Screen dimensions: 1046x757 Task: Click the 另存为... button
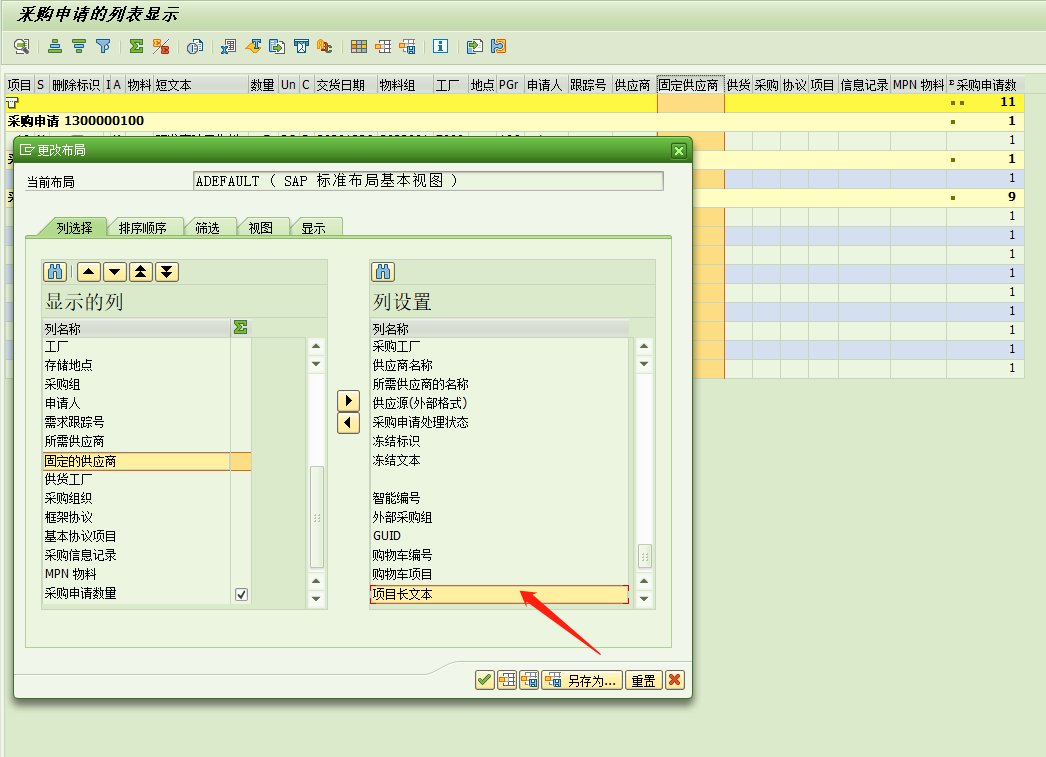click(582, 680)
